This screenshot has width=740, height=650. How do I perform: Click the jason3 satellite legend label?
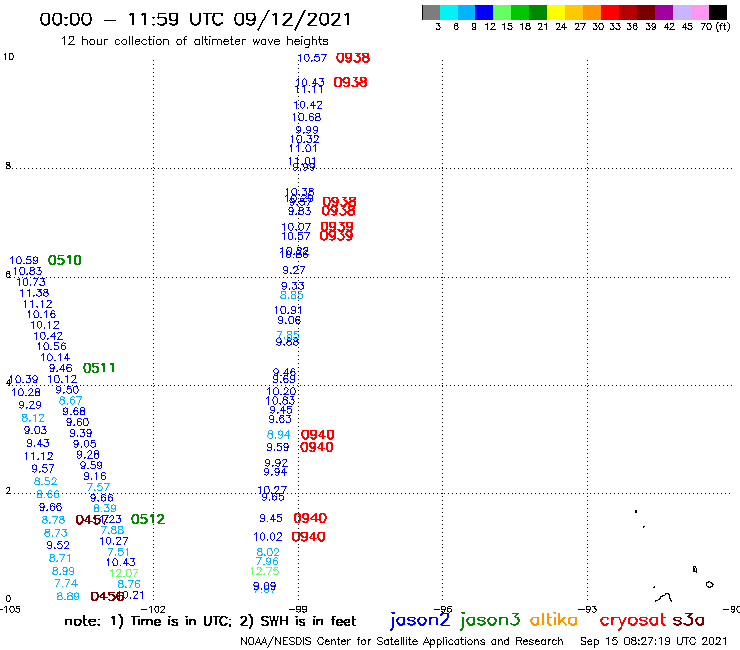tap(490, 620)
